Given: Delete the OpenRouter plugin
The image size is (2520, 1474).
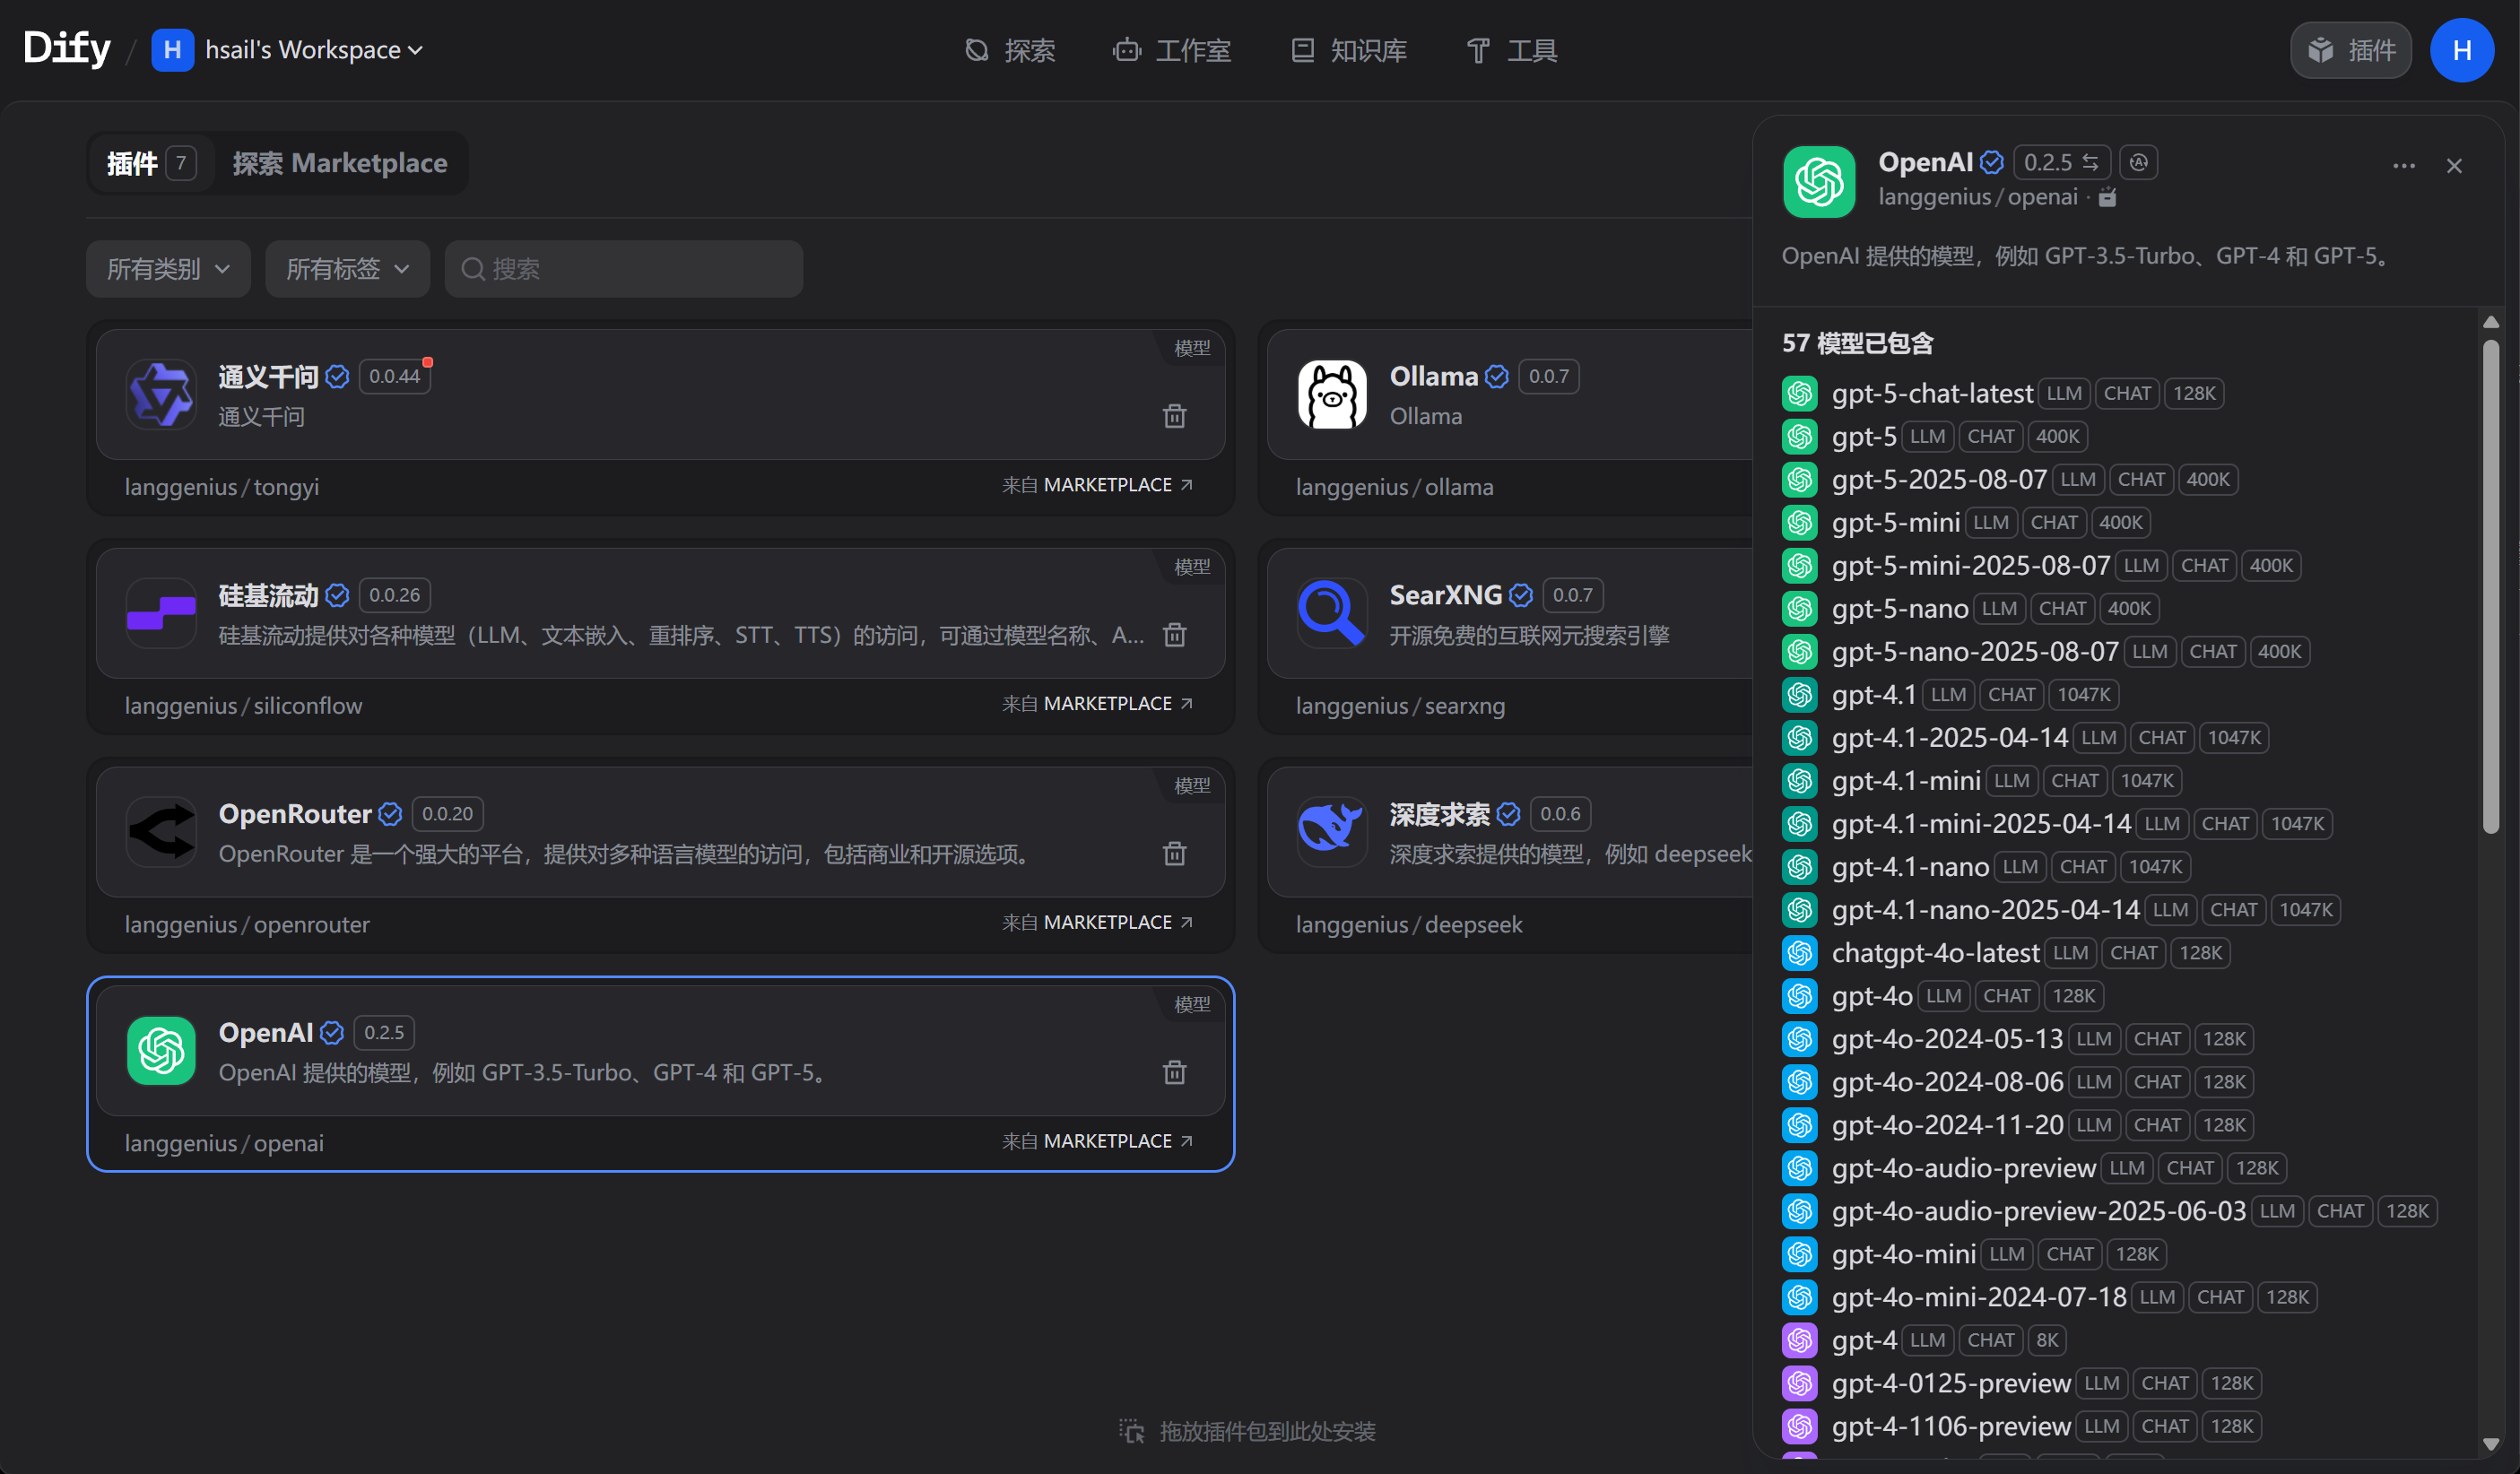Looking at the screenshot, I should (x=1174, y=853).
